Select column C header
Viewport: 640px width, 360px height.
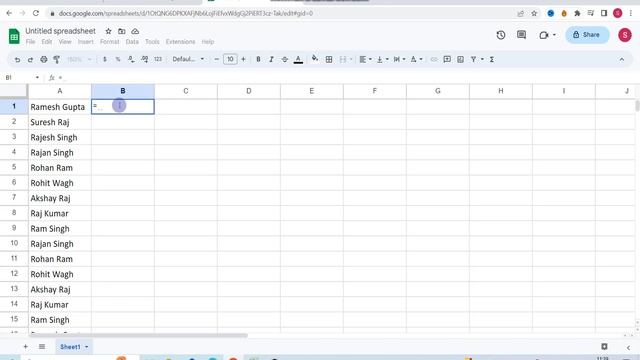(186, 91)
